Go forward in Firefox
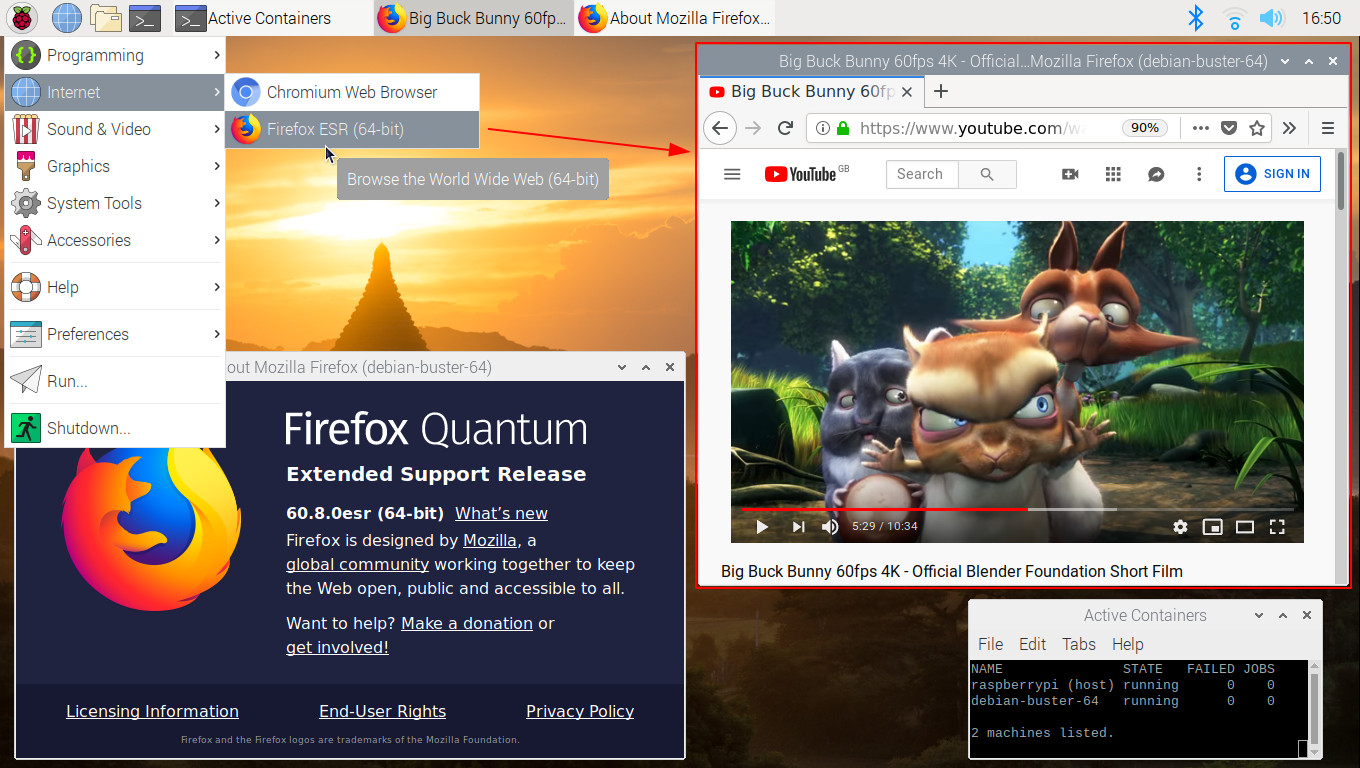The image size is (1360, 768). pyautogui.click(x=753, y=128)
